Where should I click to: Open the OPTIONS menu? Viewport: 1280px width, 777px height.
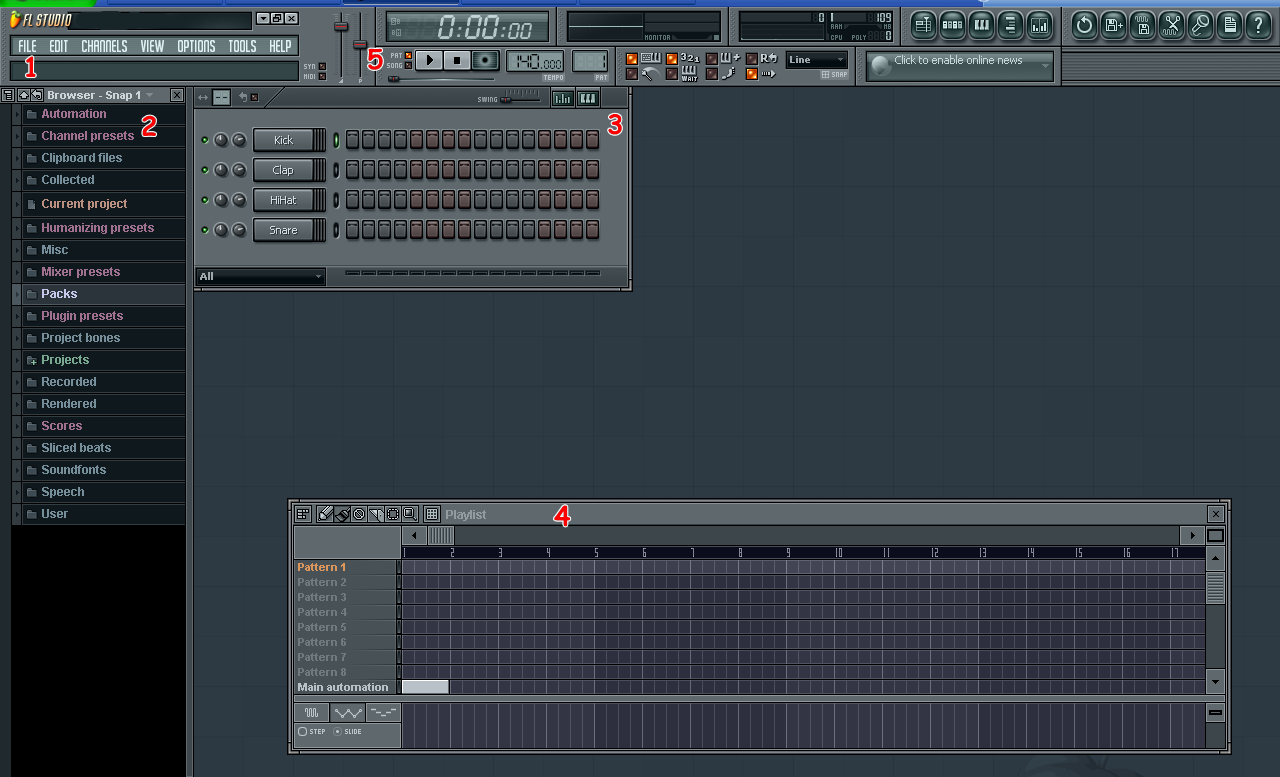[196, 46]
